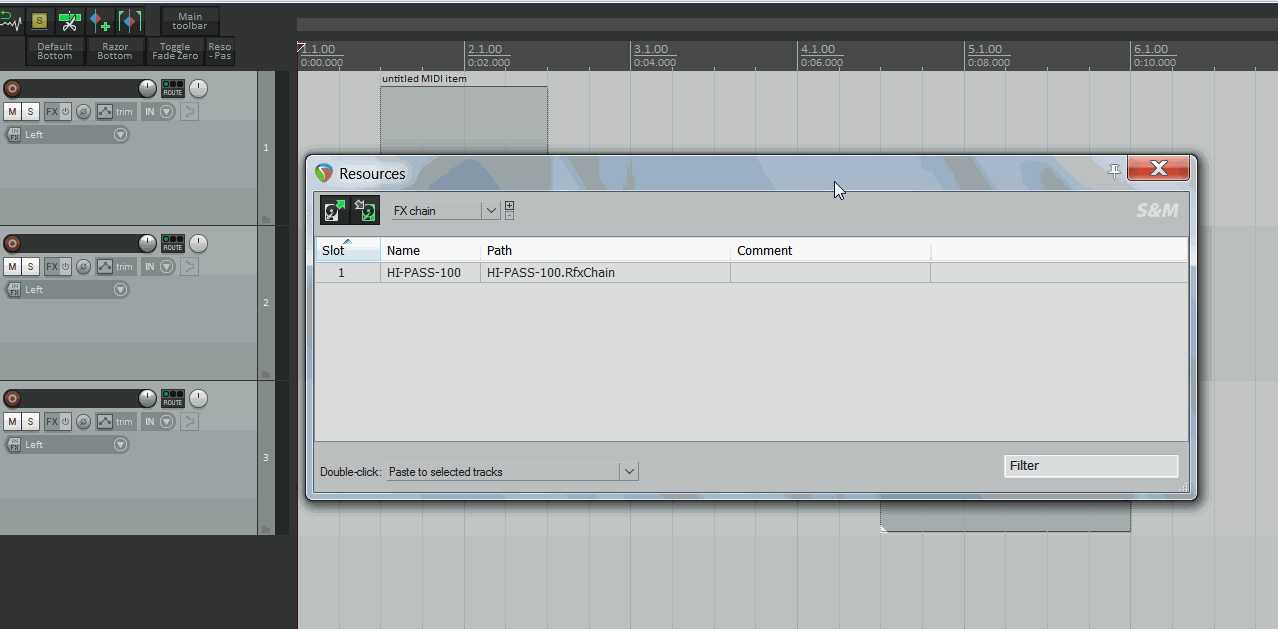Click the insert marker plus toolbar icon
The image size is (1278, 629).
pyautogui.click(x=100, y=19)
